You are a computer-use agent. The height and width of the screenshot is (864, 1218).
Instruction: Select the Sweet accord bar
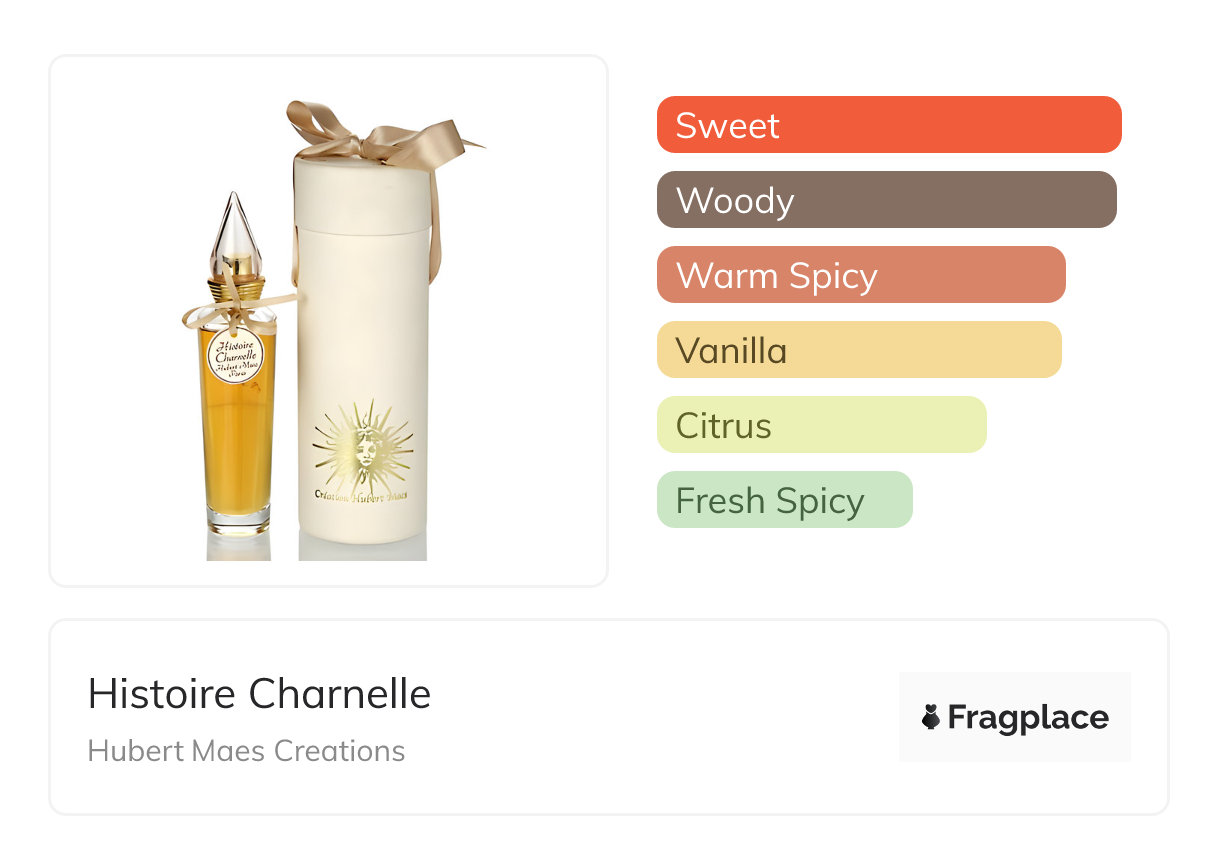[x=889, y=125]
